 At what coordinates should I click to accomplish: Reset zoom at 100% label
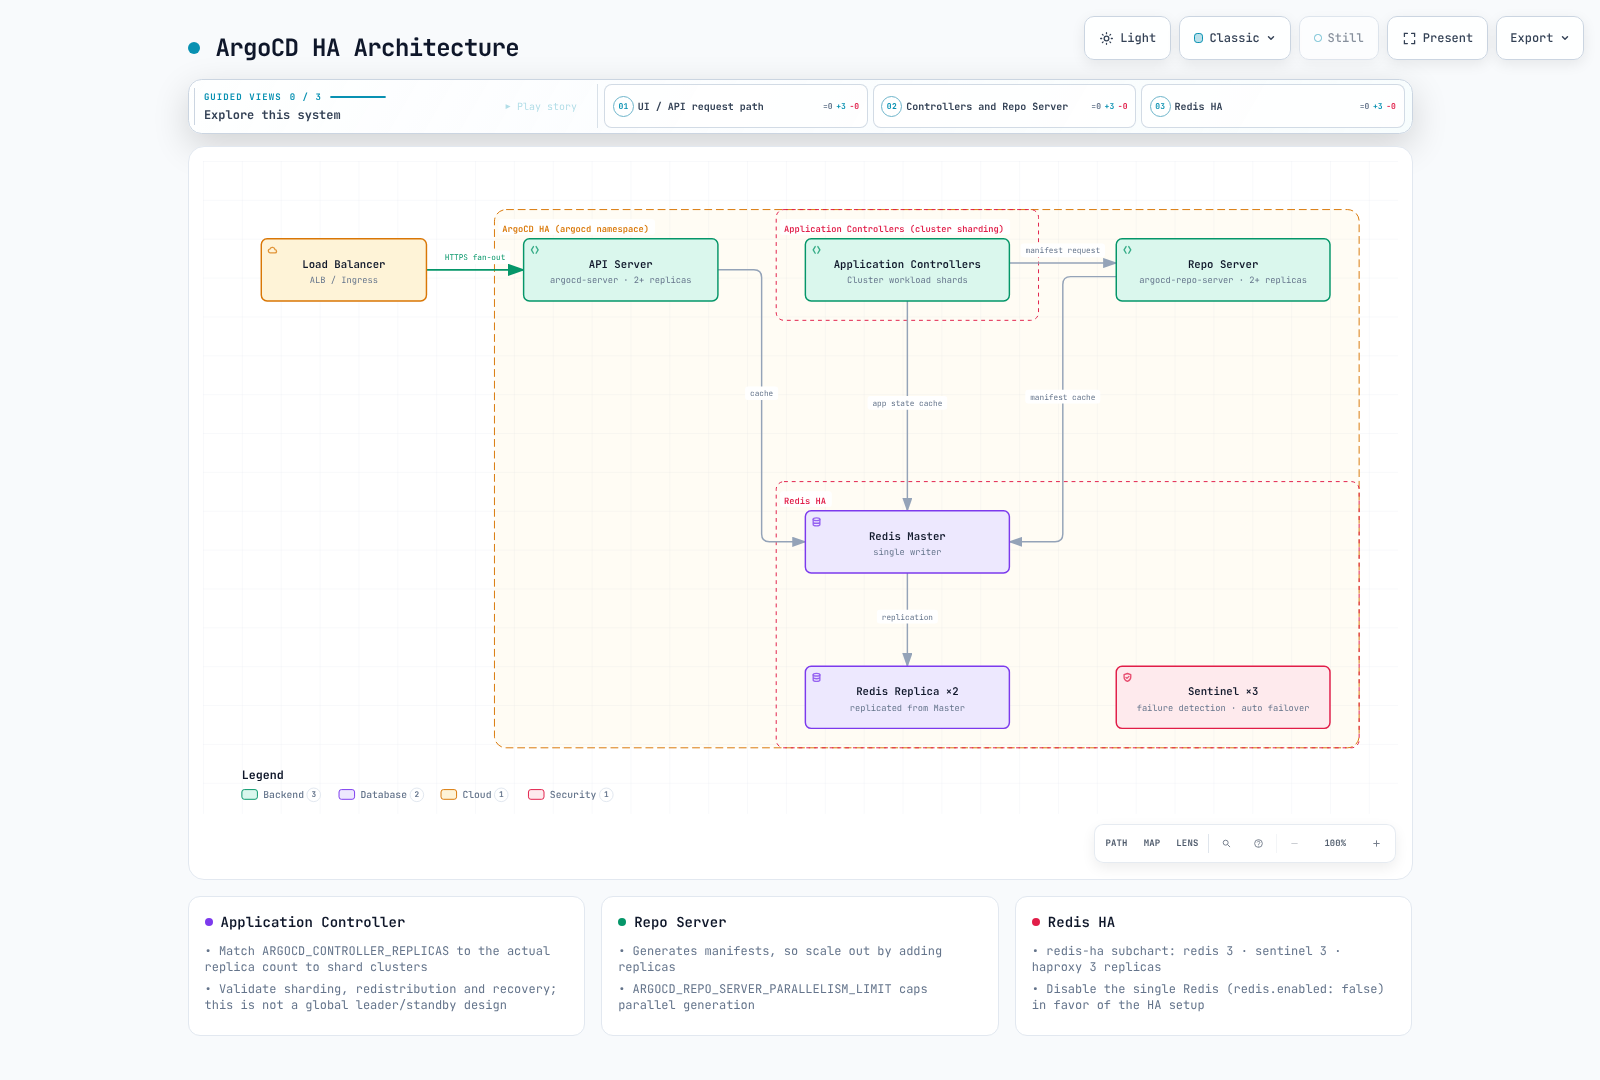point(1335,843)
